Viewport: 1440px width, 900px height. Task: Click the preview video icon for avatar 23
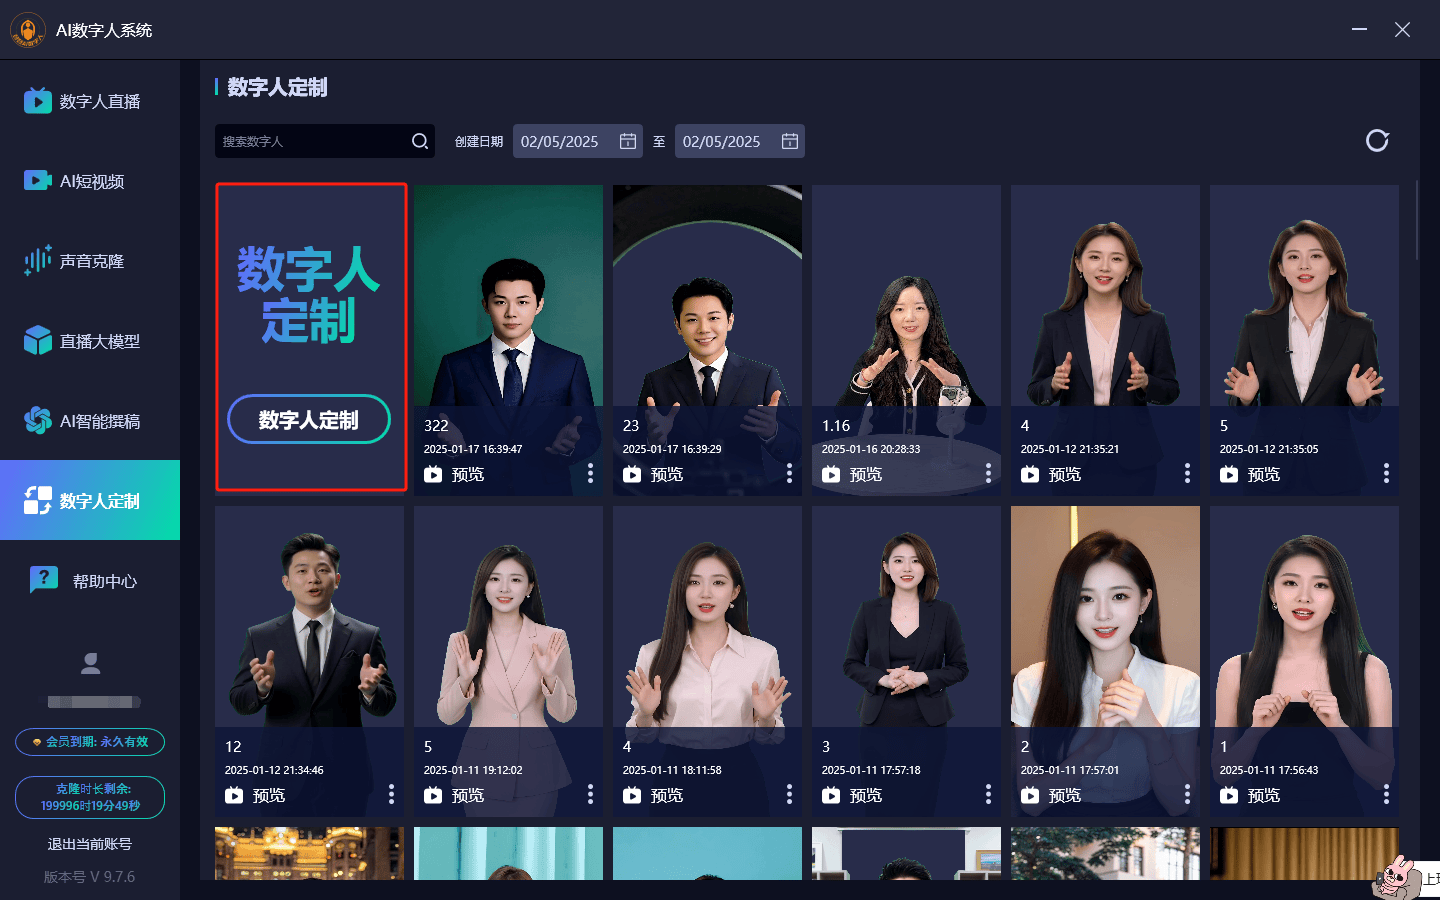coord(632,474)
